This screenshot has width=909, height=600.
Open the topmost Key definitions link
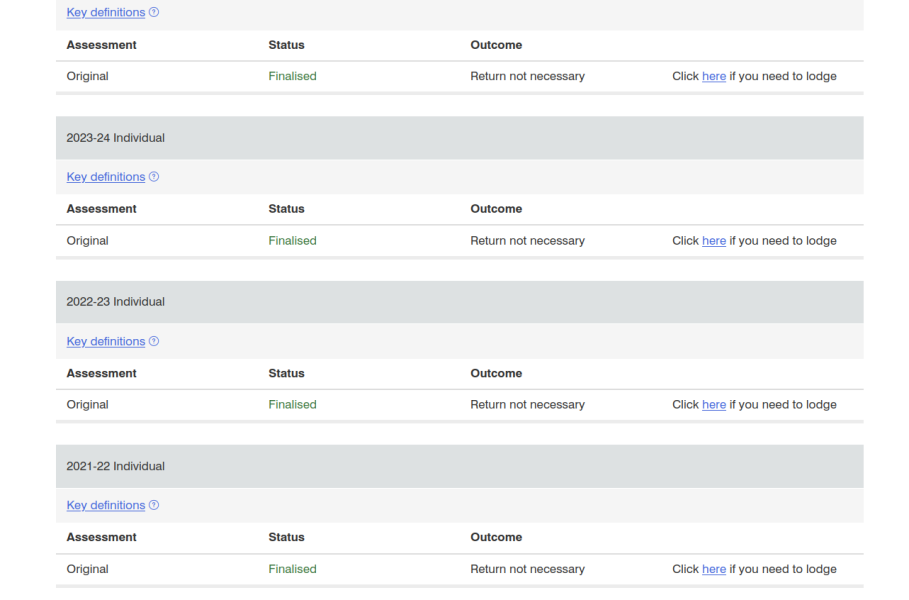(x=105, y=13)
